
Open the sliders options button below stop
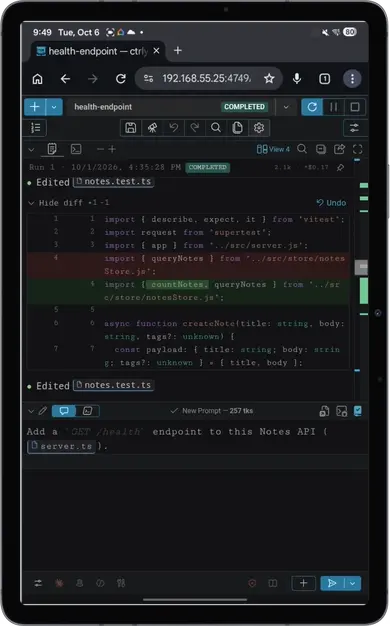point(354,128)
